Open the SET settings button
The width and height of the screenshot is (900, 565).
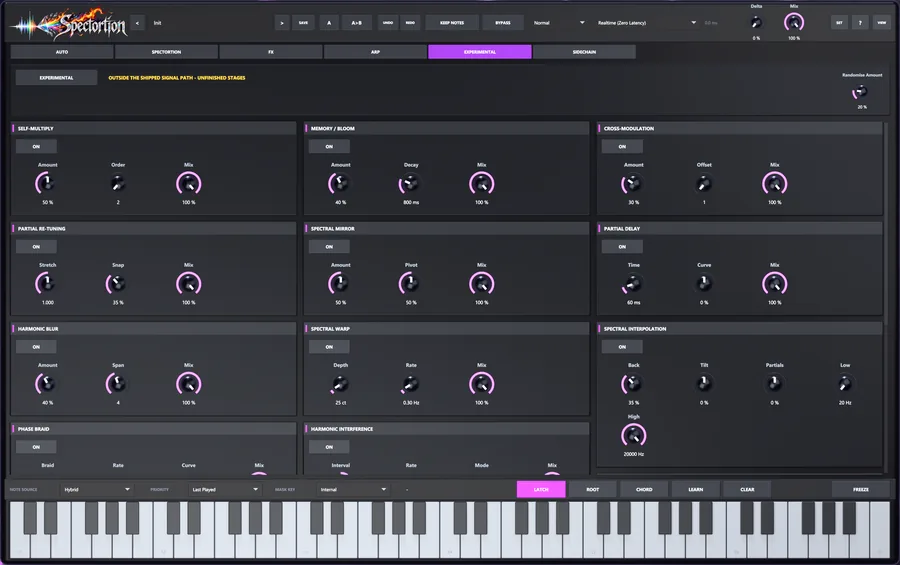tap(839, 23)
